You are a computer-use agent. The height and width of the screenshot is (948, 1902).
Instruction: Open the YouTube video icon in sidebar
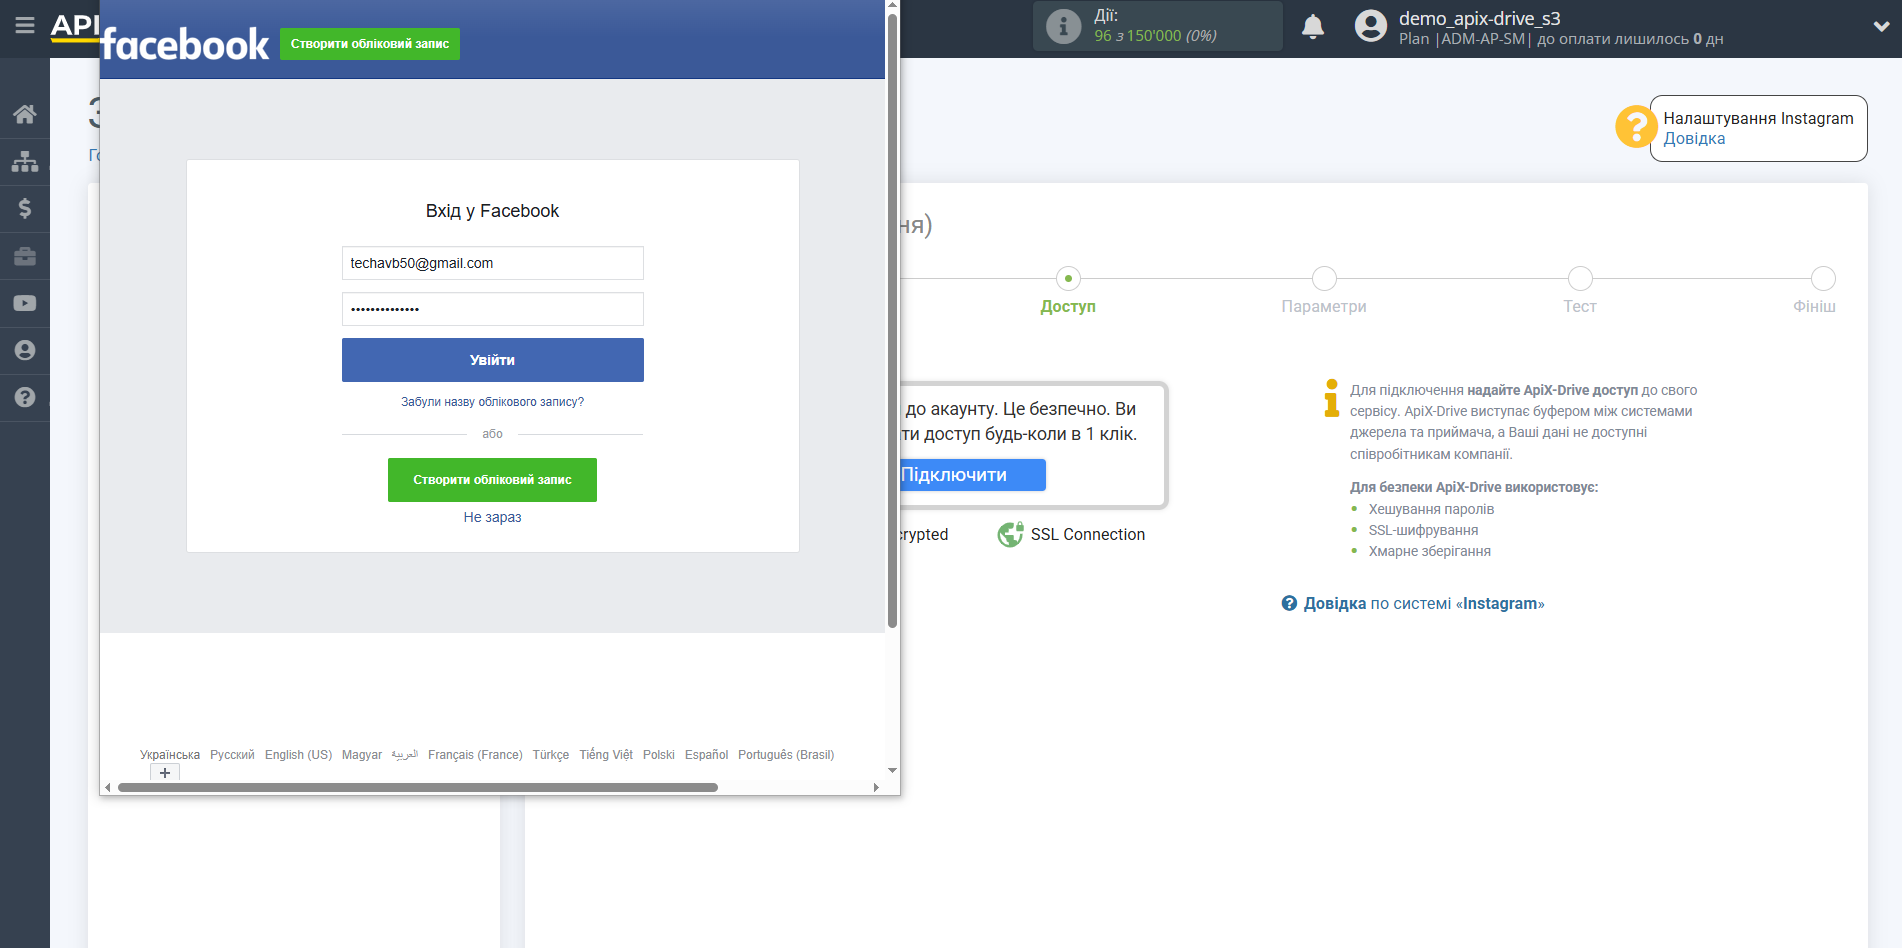[x=25, y=303]
